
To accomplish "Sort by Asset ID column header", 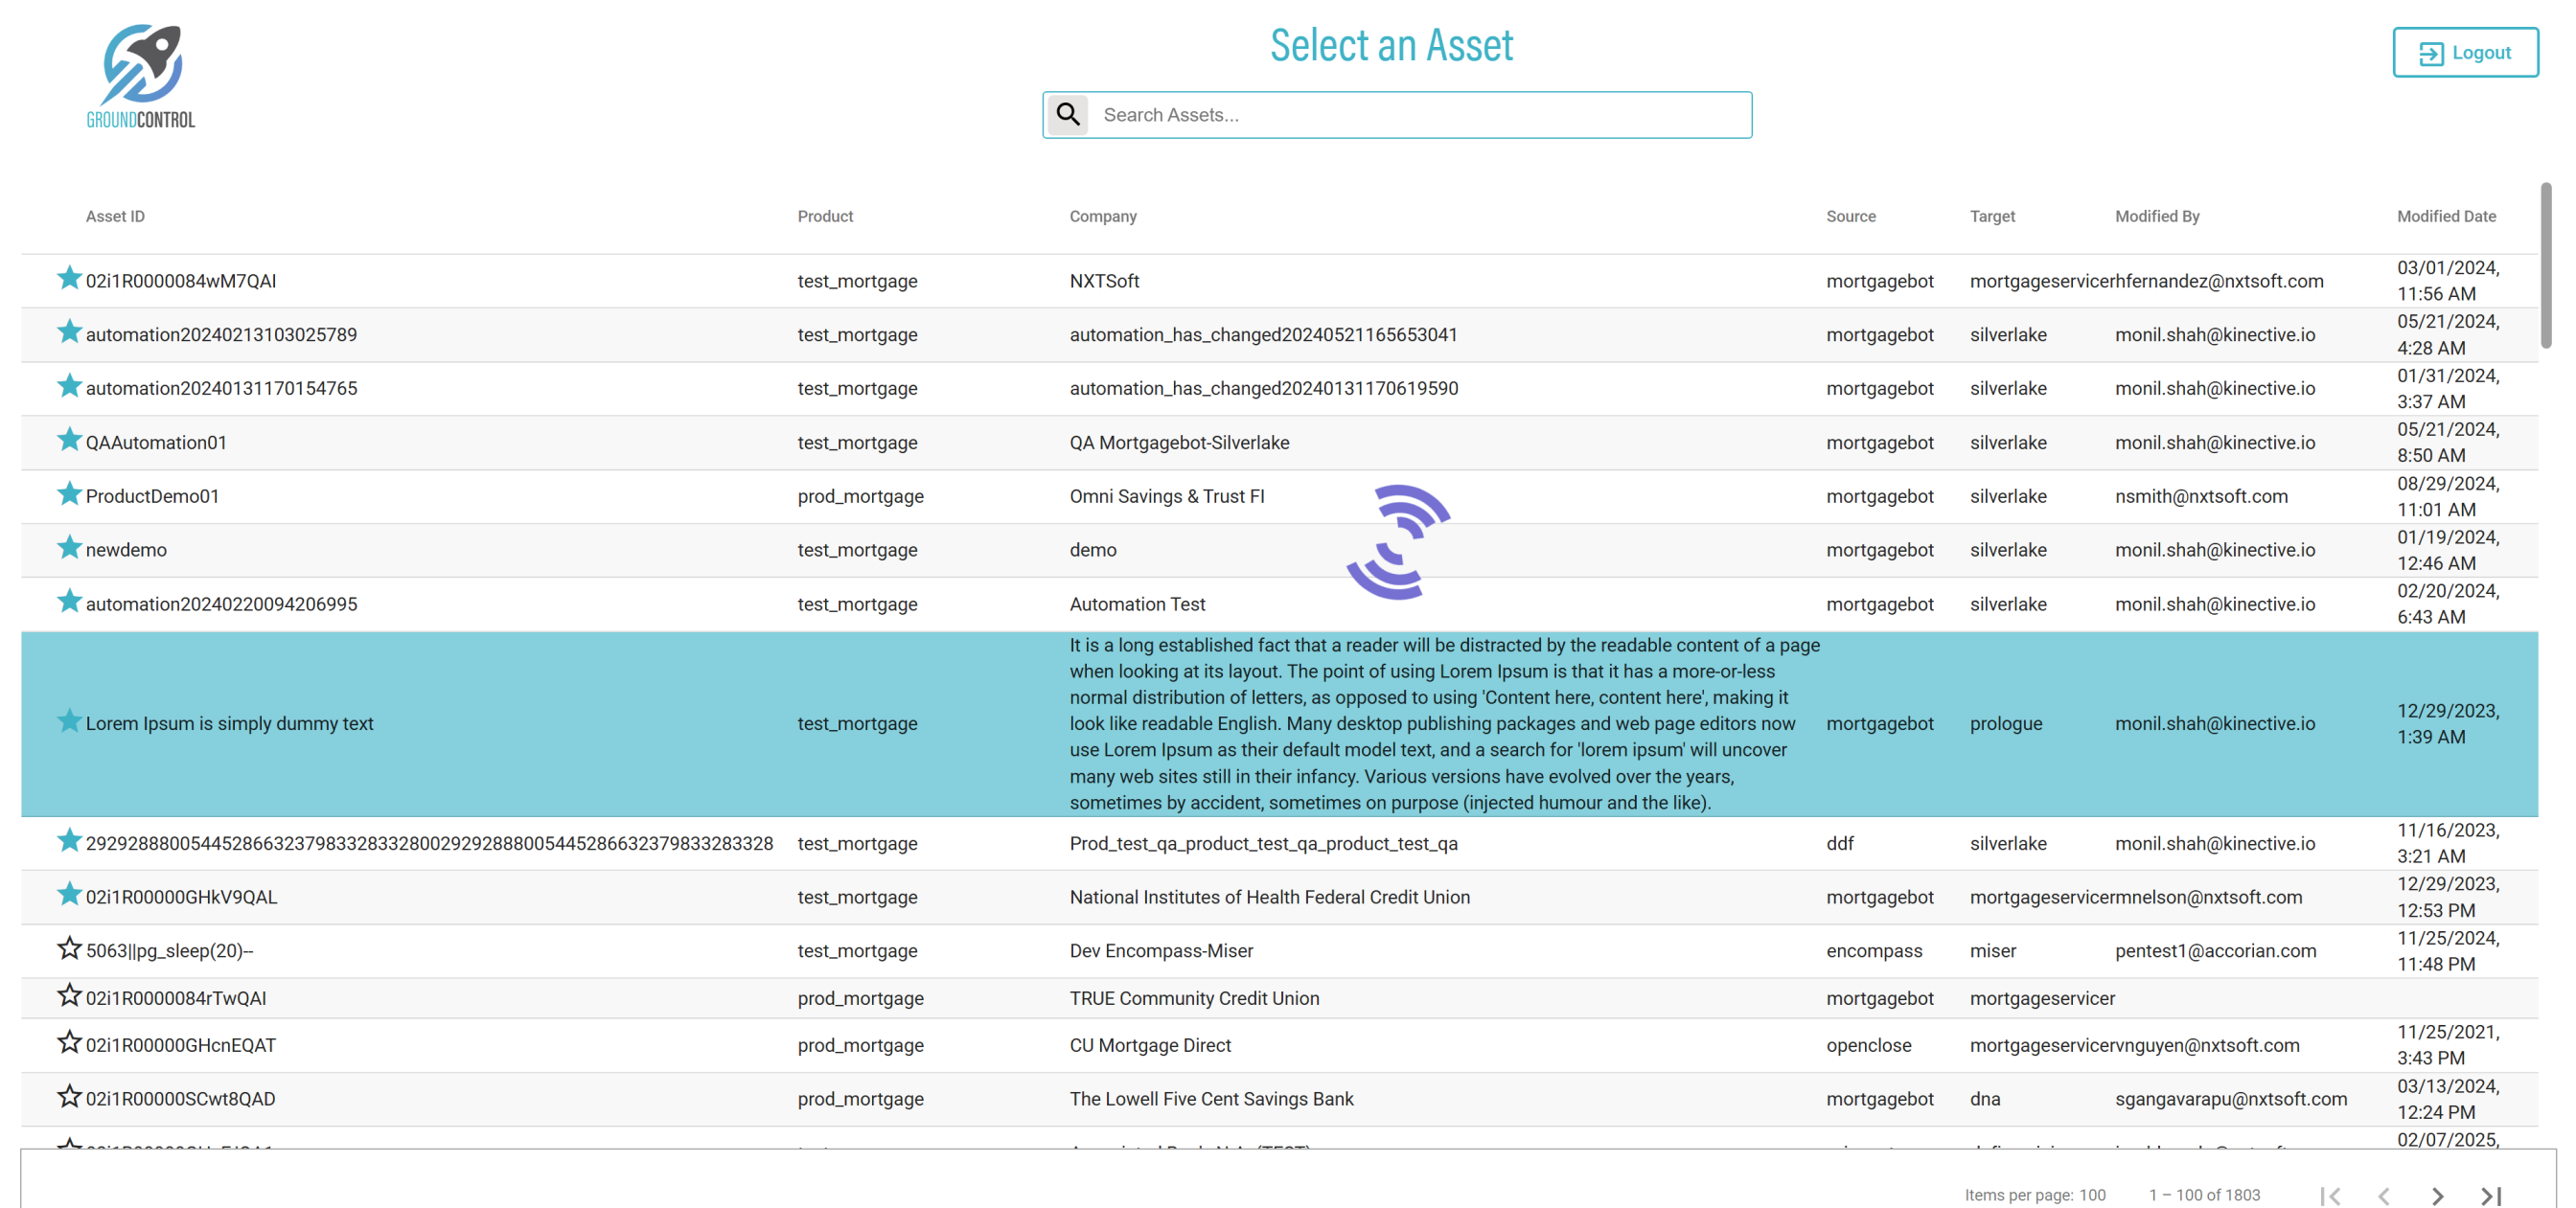I will coord(115,216).
